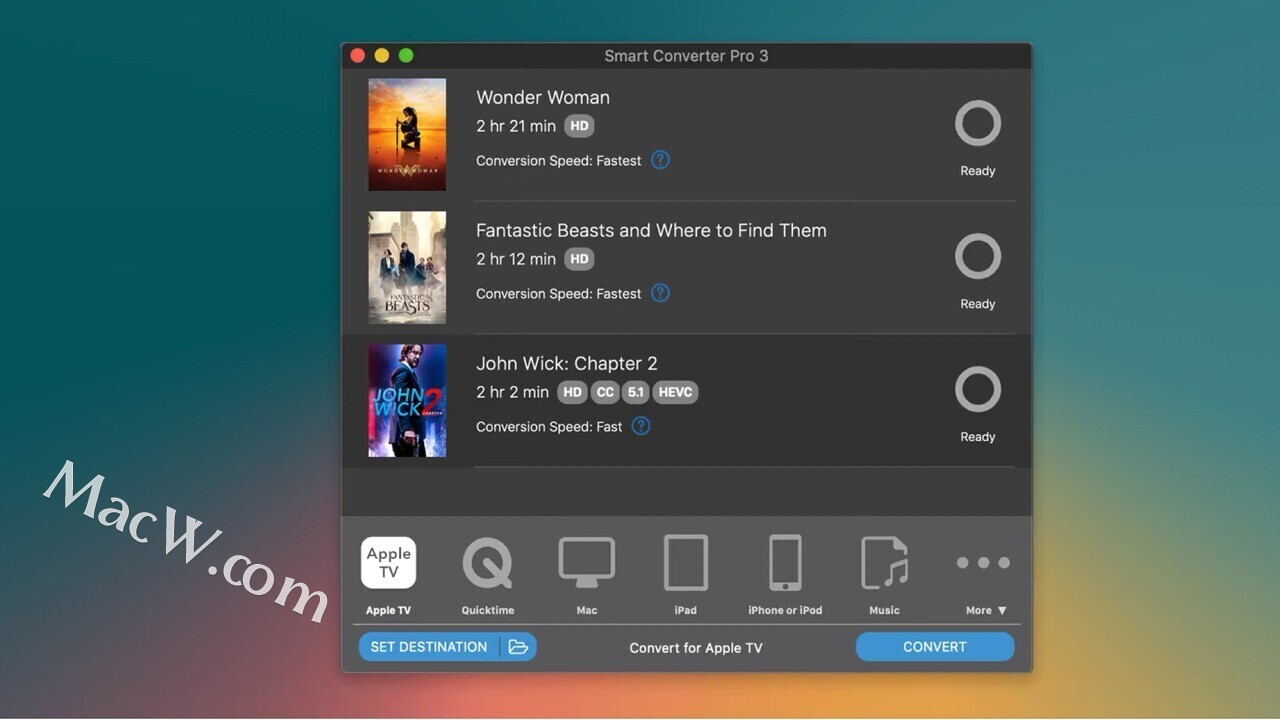The image size is (1280, 720).
Task: Select the iPad device preset
Action: click(x=686, y=563)
